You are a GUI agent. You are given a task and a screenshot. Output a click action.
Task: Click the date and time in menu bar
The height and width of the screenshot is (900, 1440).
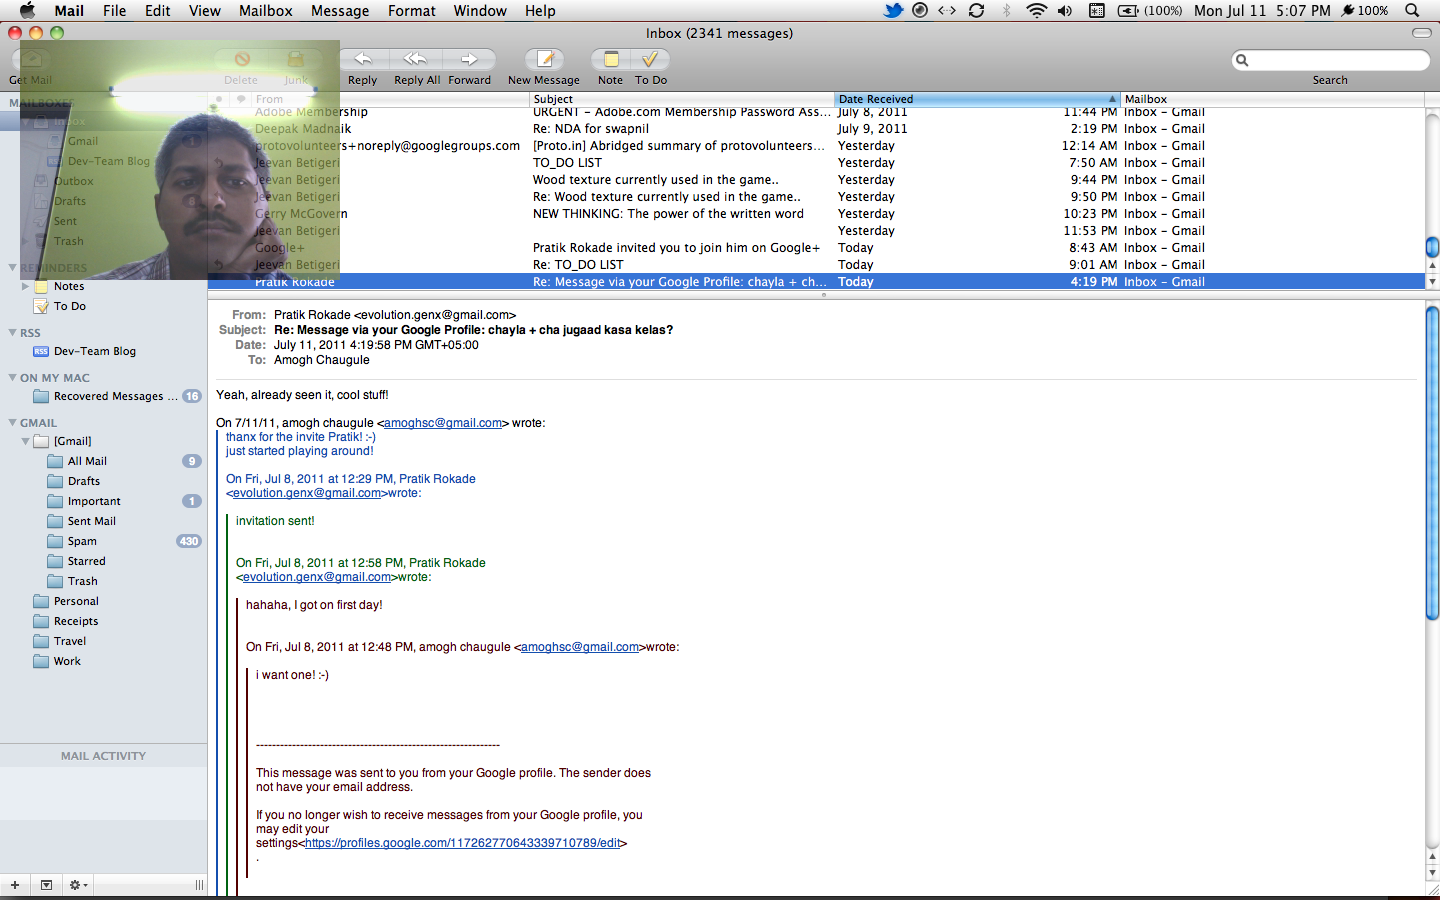tap(1262, 10)
